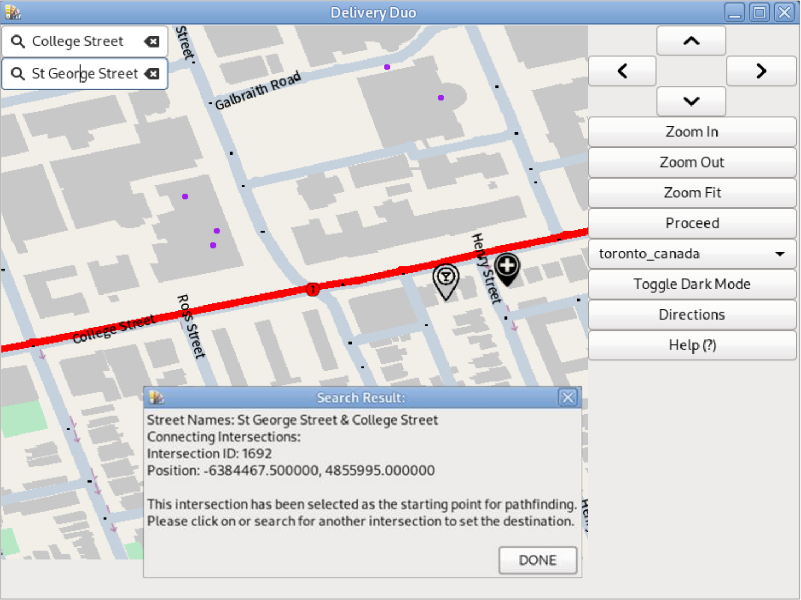Click Zoom Fit to fit the map

691,193
